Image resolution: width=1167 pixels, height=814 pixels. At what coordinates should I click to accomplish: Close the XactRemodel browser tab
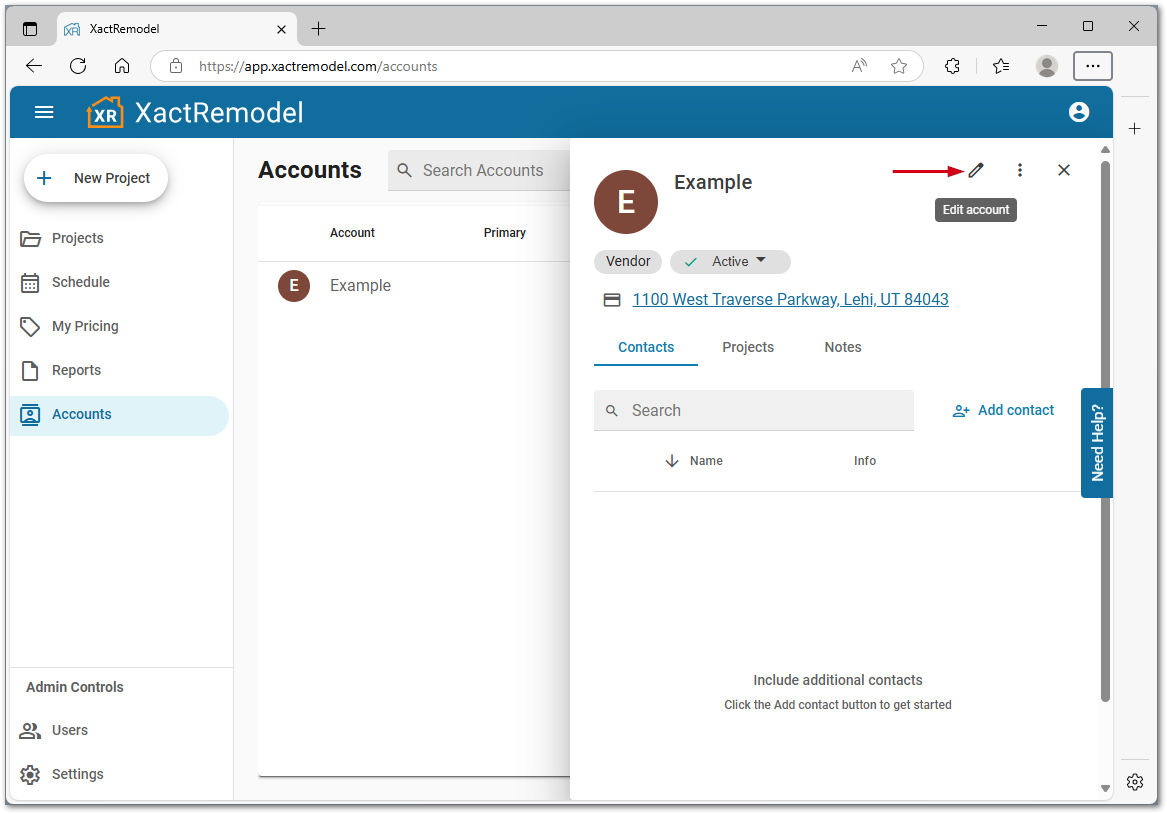(281, 29)
